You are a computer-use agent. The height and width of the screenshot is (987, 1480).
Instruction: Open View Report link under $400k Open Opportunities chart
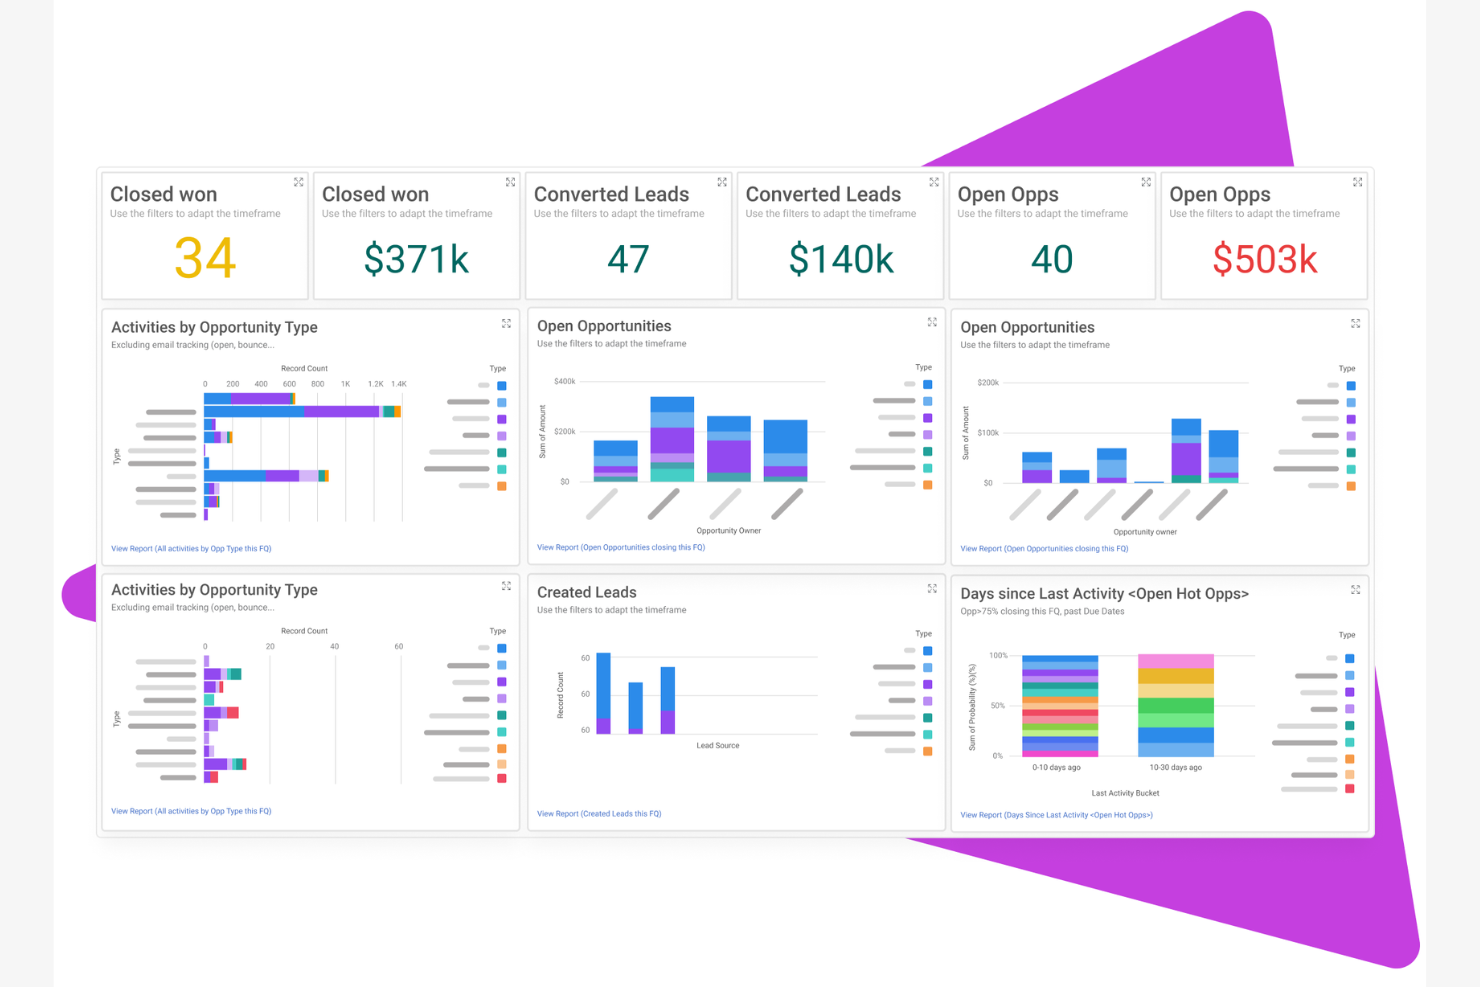point(621,548)
